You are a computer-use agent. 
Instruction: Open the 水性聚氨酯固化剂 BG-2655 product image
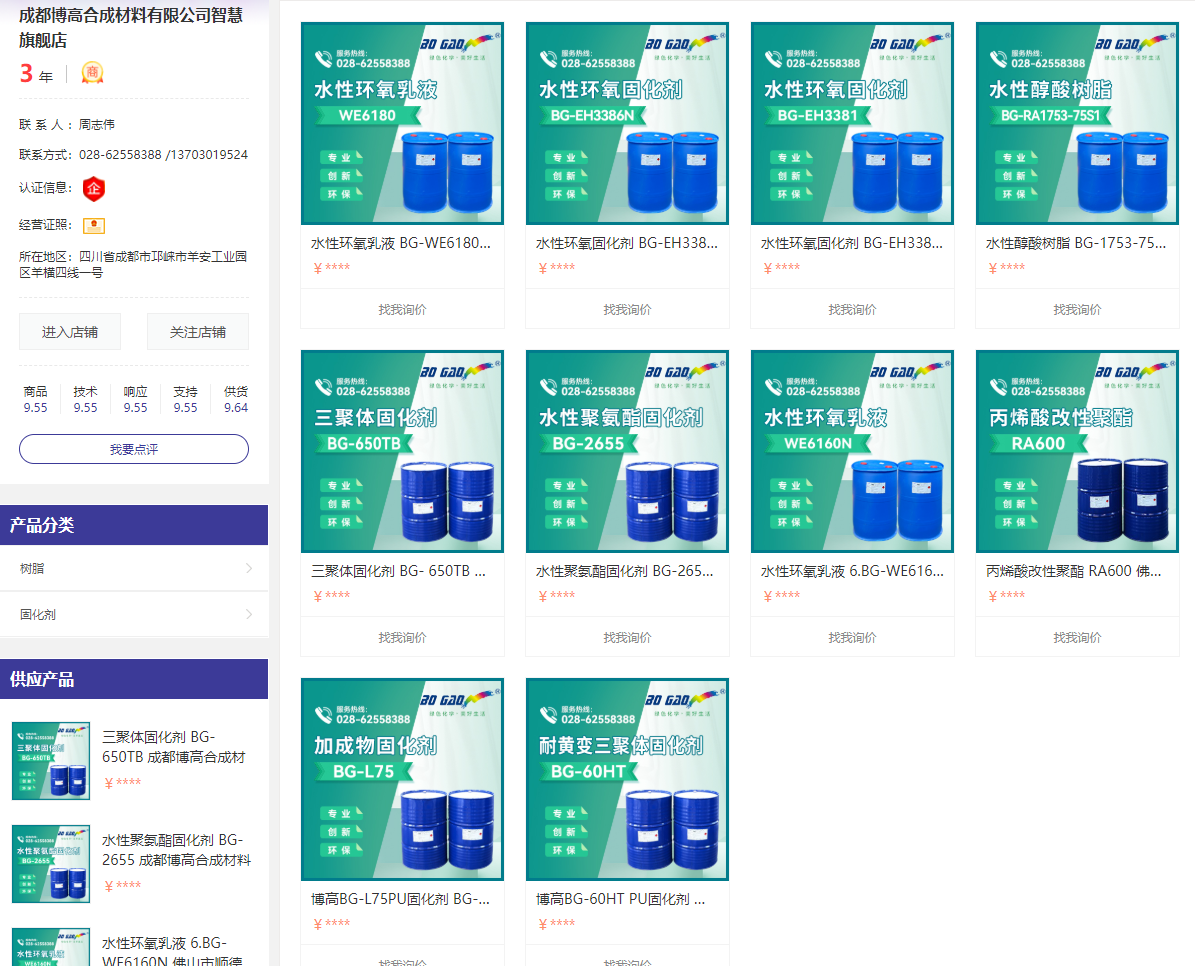(627, 451)
